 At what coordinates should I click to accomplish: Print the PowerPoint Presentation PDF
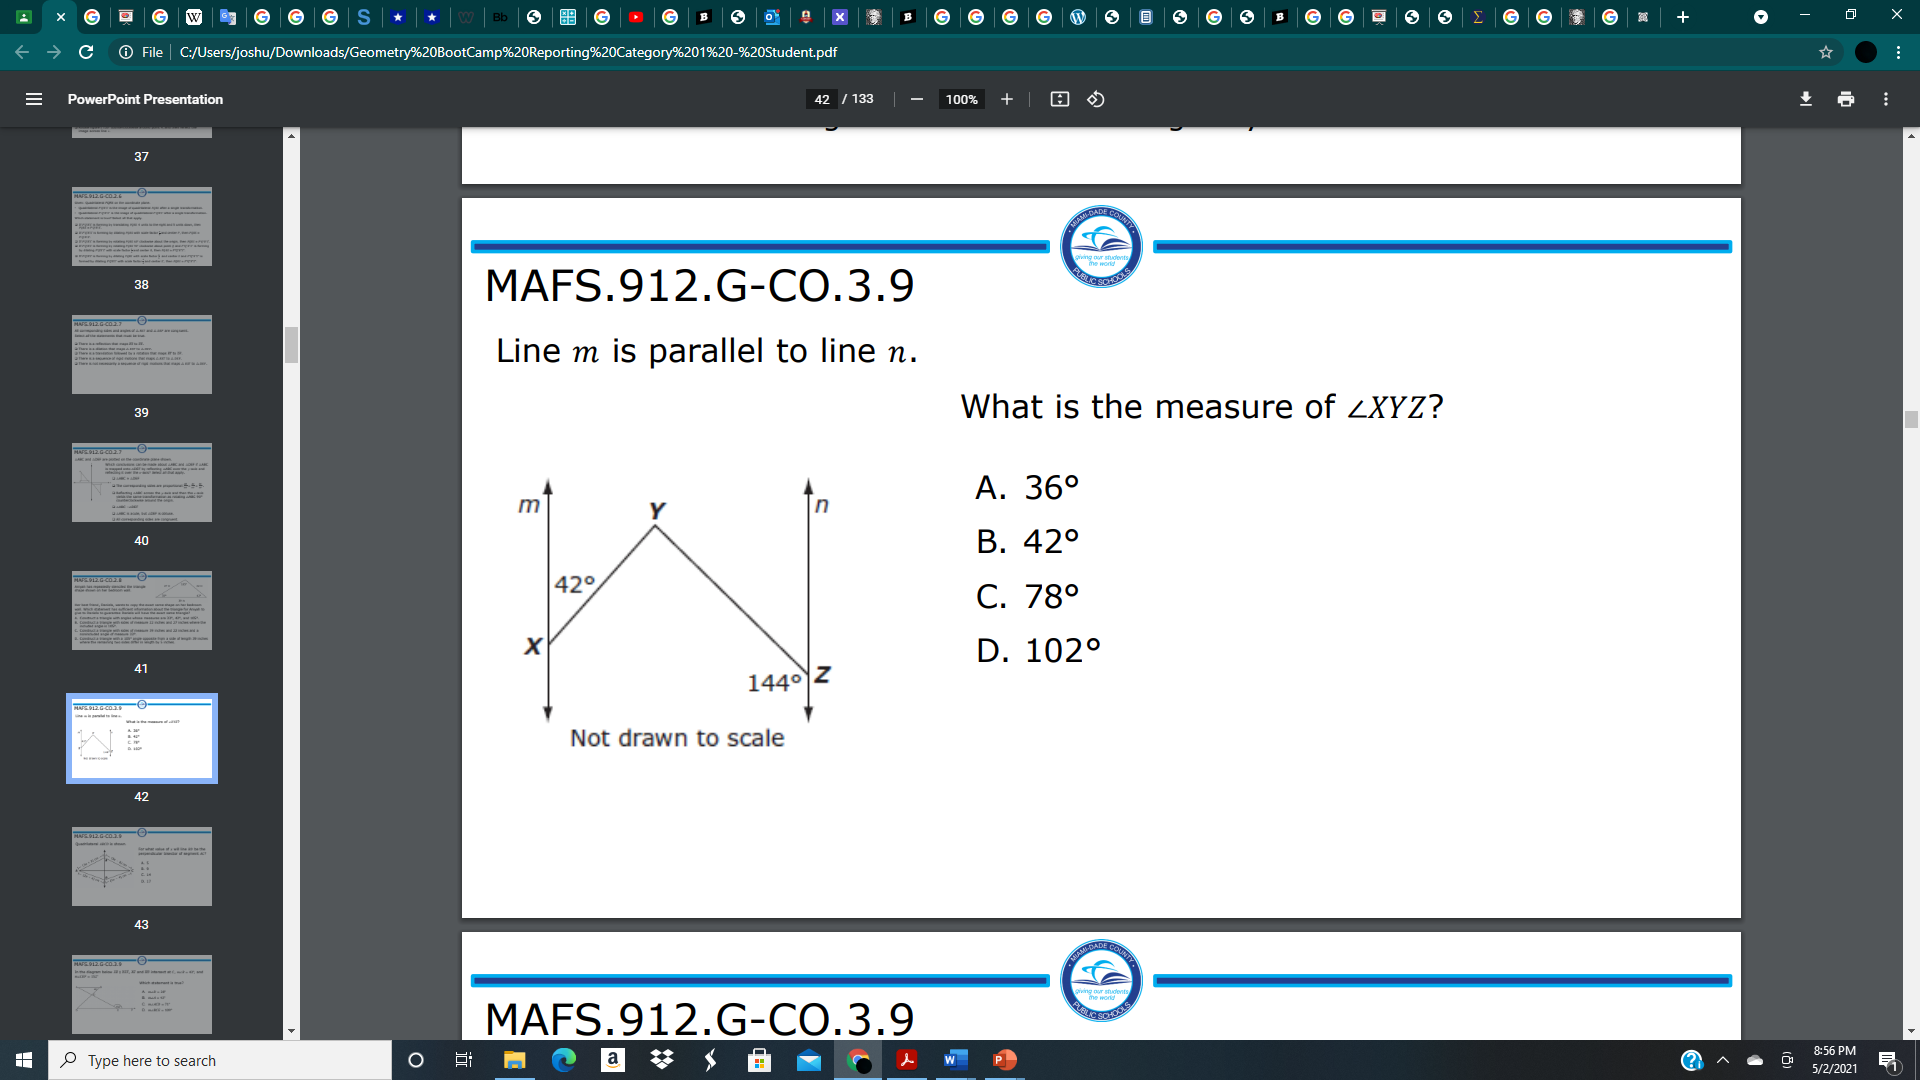tap(1845, 99)
